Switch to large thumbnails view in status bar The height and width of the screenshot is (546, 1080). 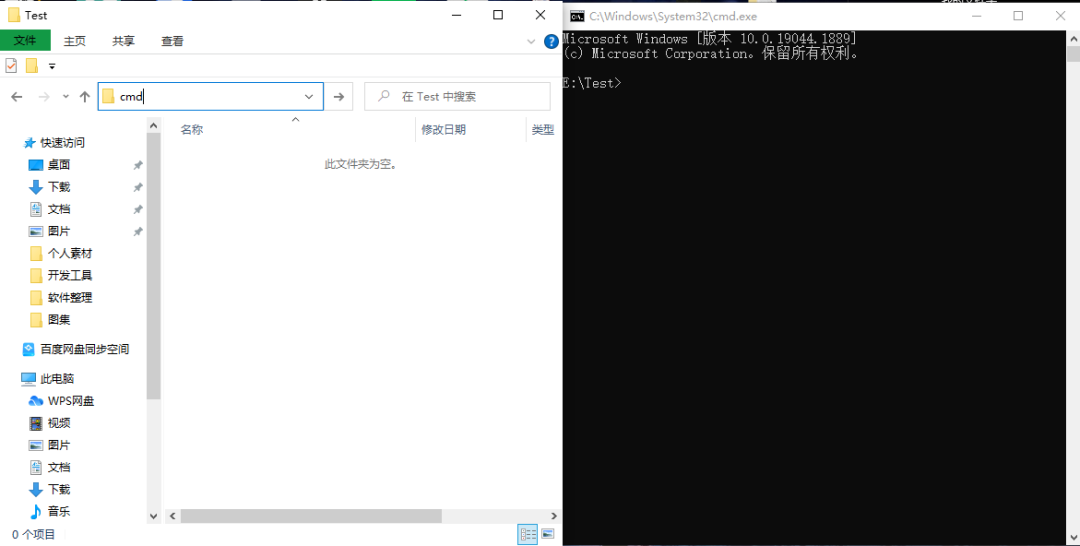coord(547,535)
